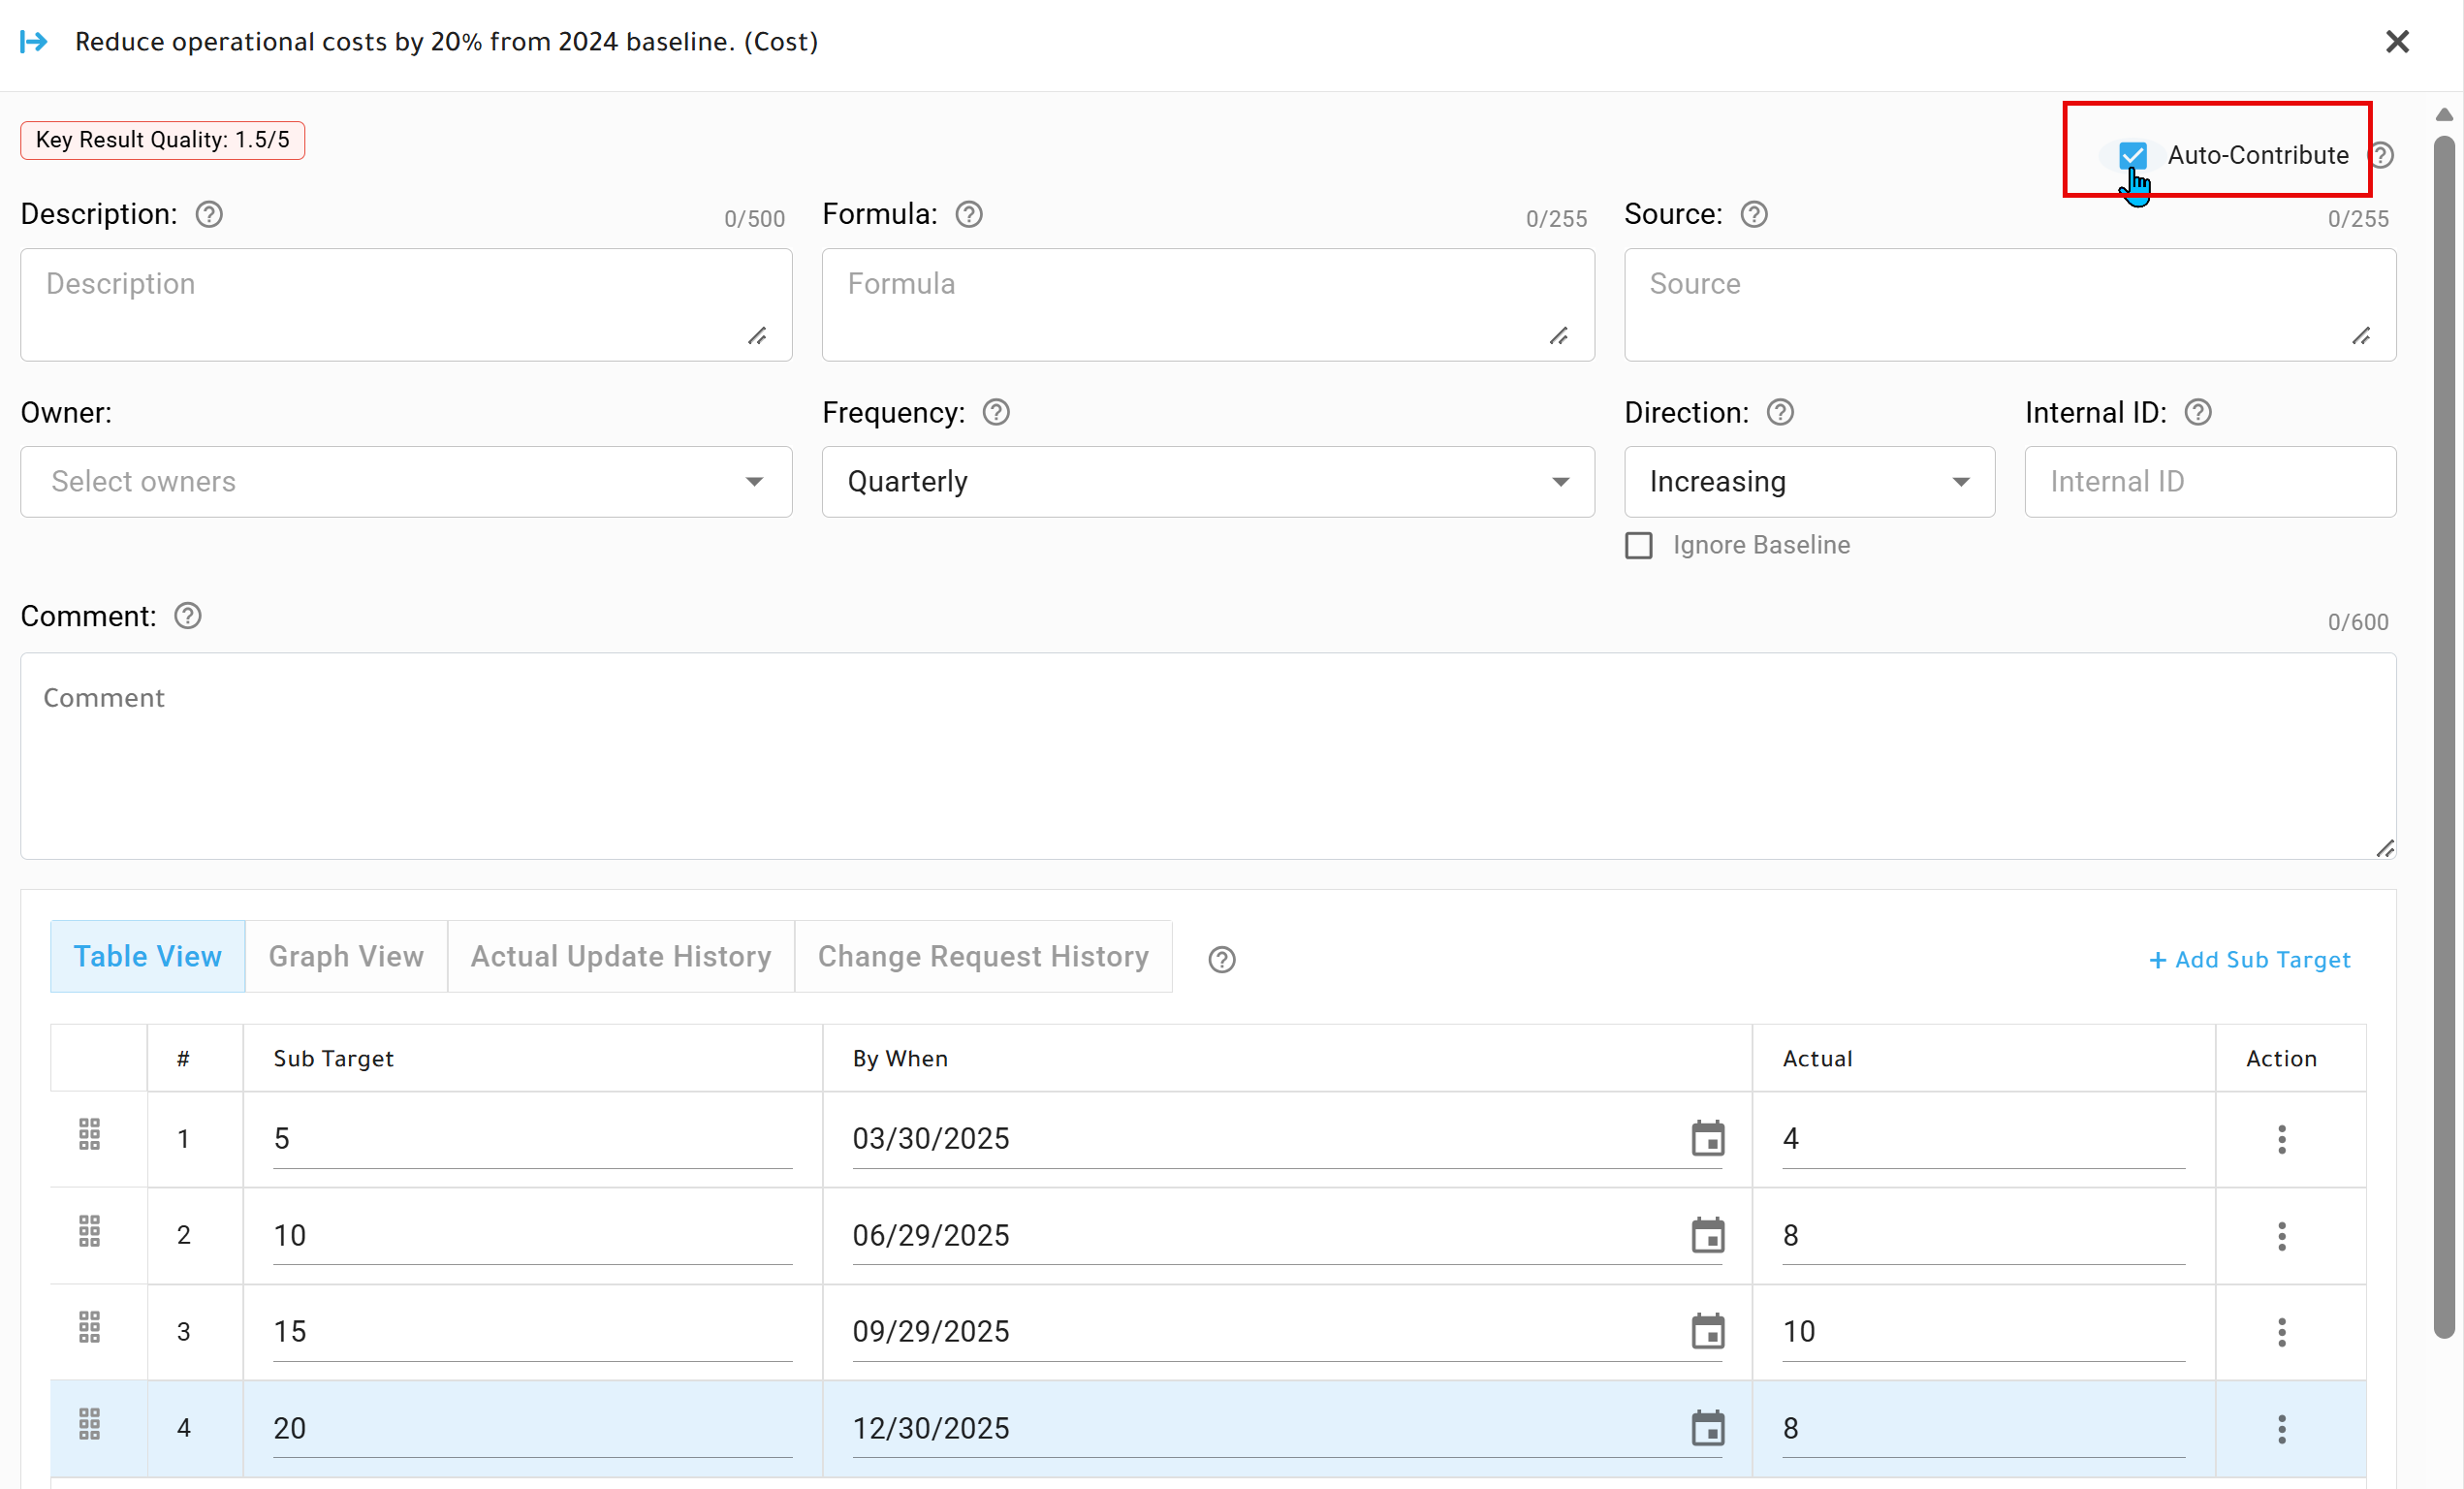Open calendar picker for 03/30/2025

point(1707,1138)
